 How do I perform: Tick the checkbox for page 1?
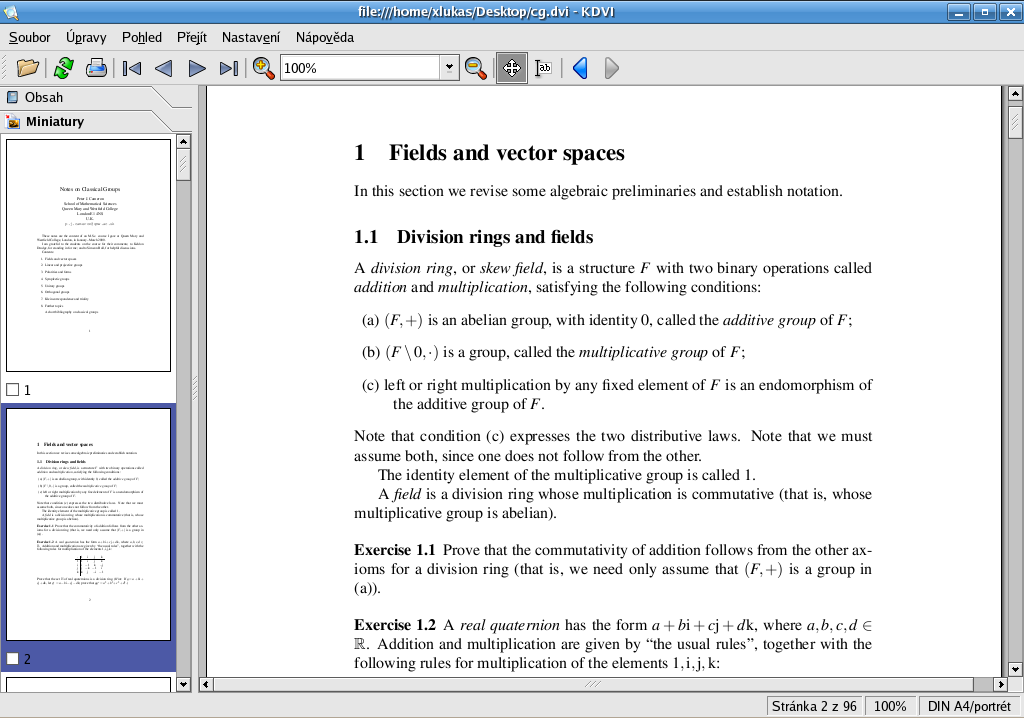point(12,390)
